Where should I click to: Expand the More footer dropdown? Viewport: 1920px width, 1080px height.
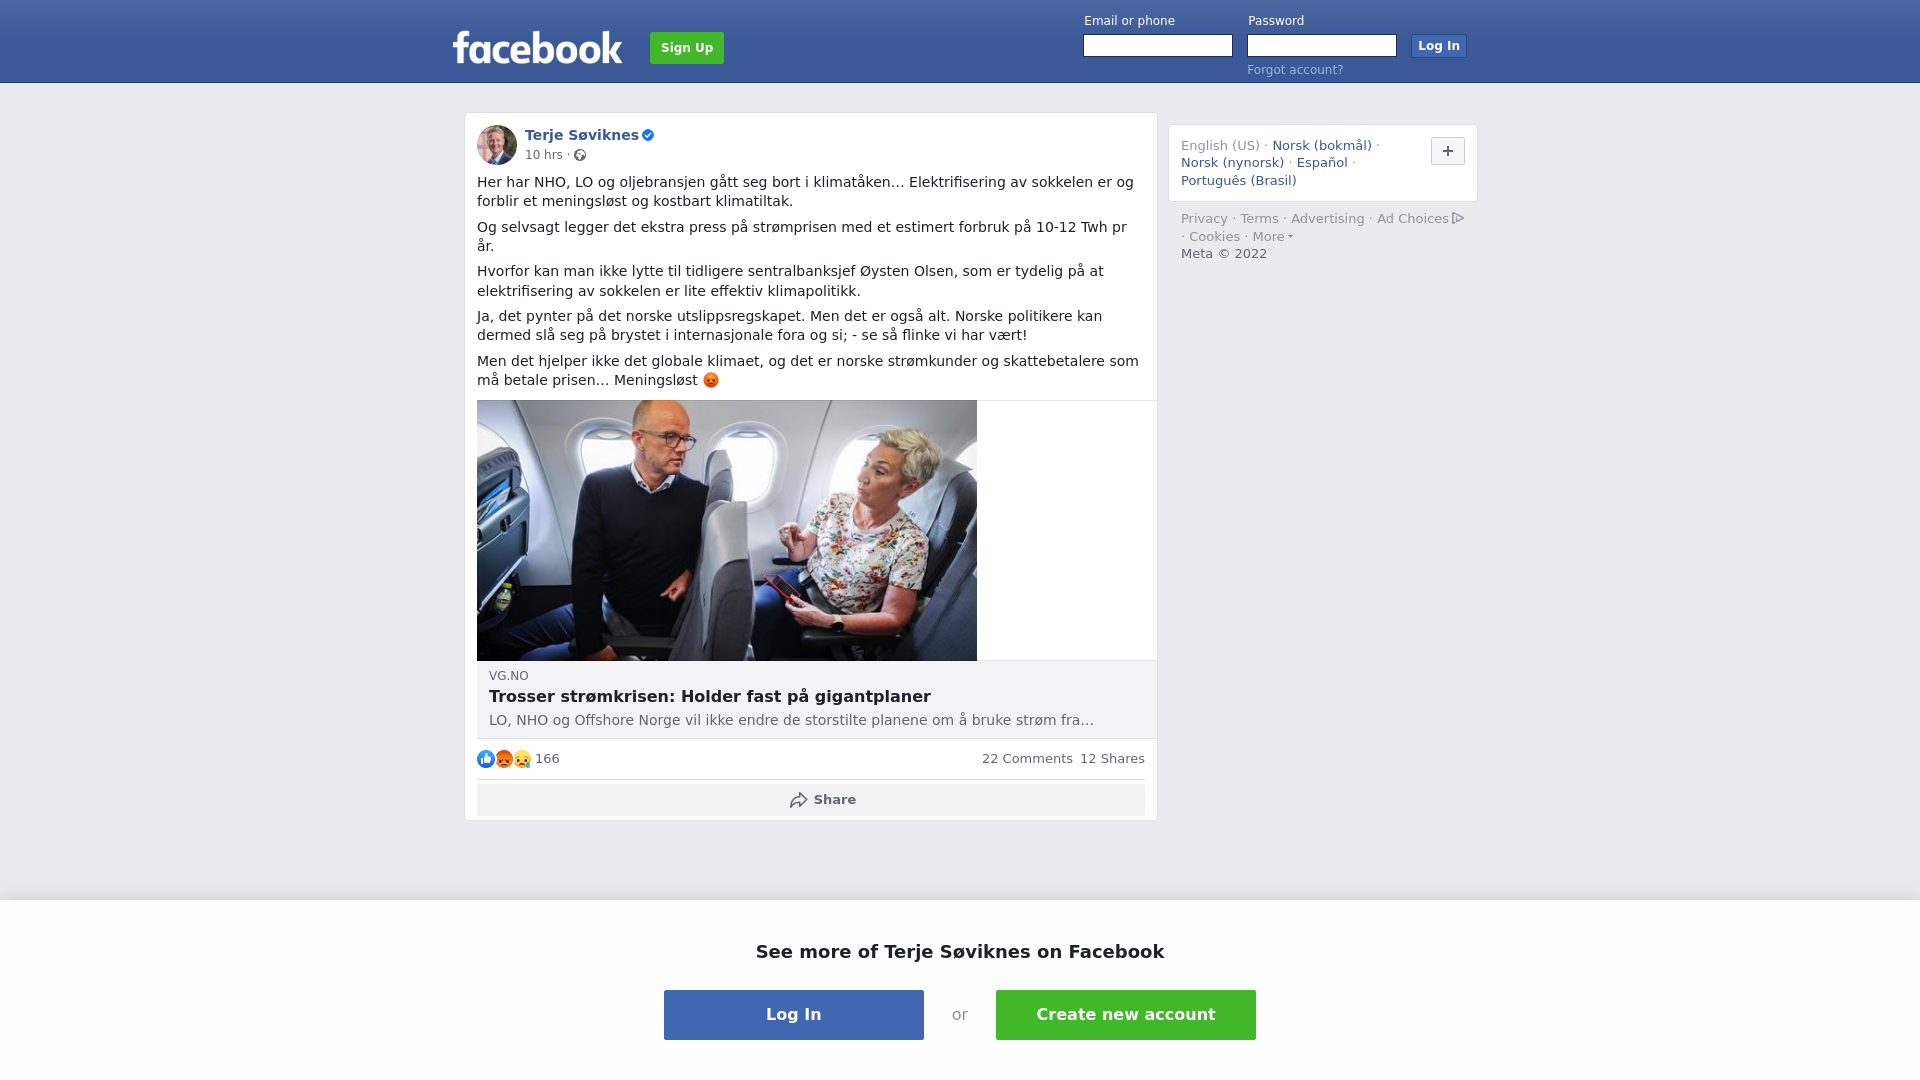[x=1272, y=237]
